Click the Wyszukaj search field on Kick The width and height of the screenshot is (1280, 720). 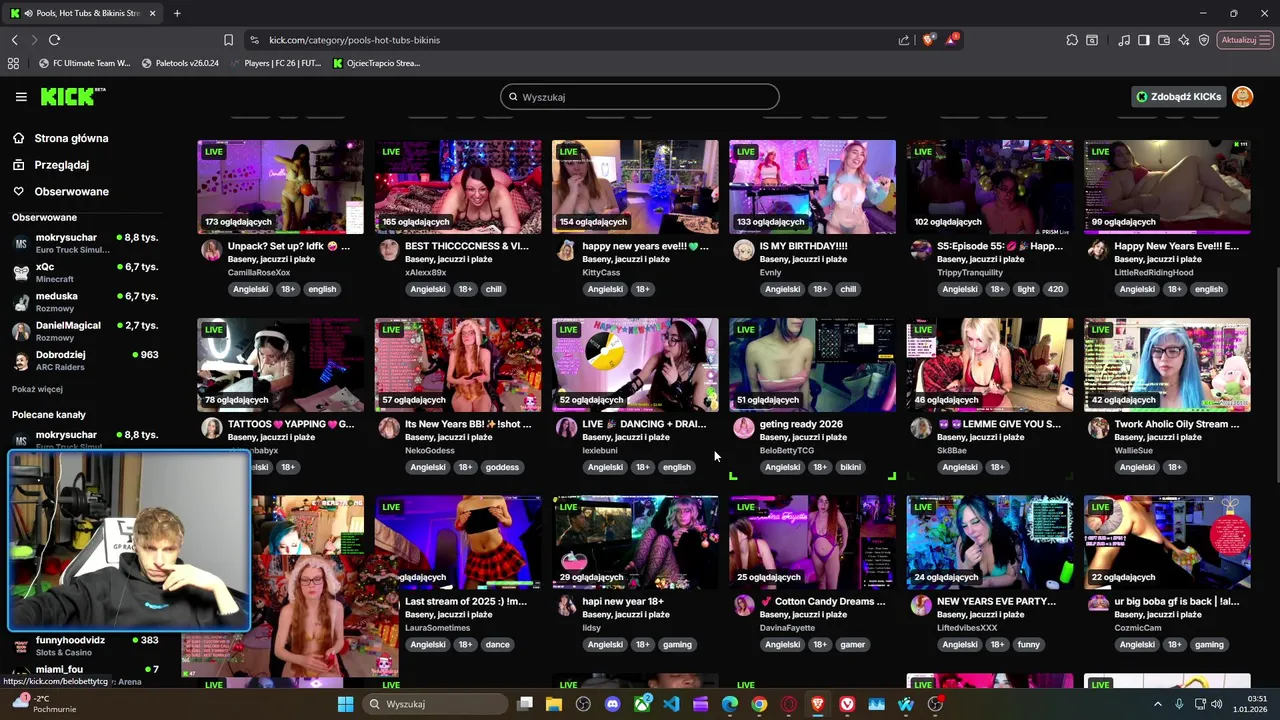pyautogui.click(x=640, y=97)
